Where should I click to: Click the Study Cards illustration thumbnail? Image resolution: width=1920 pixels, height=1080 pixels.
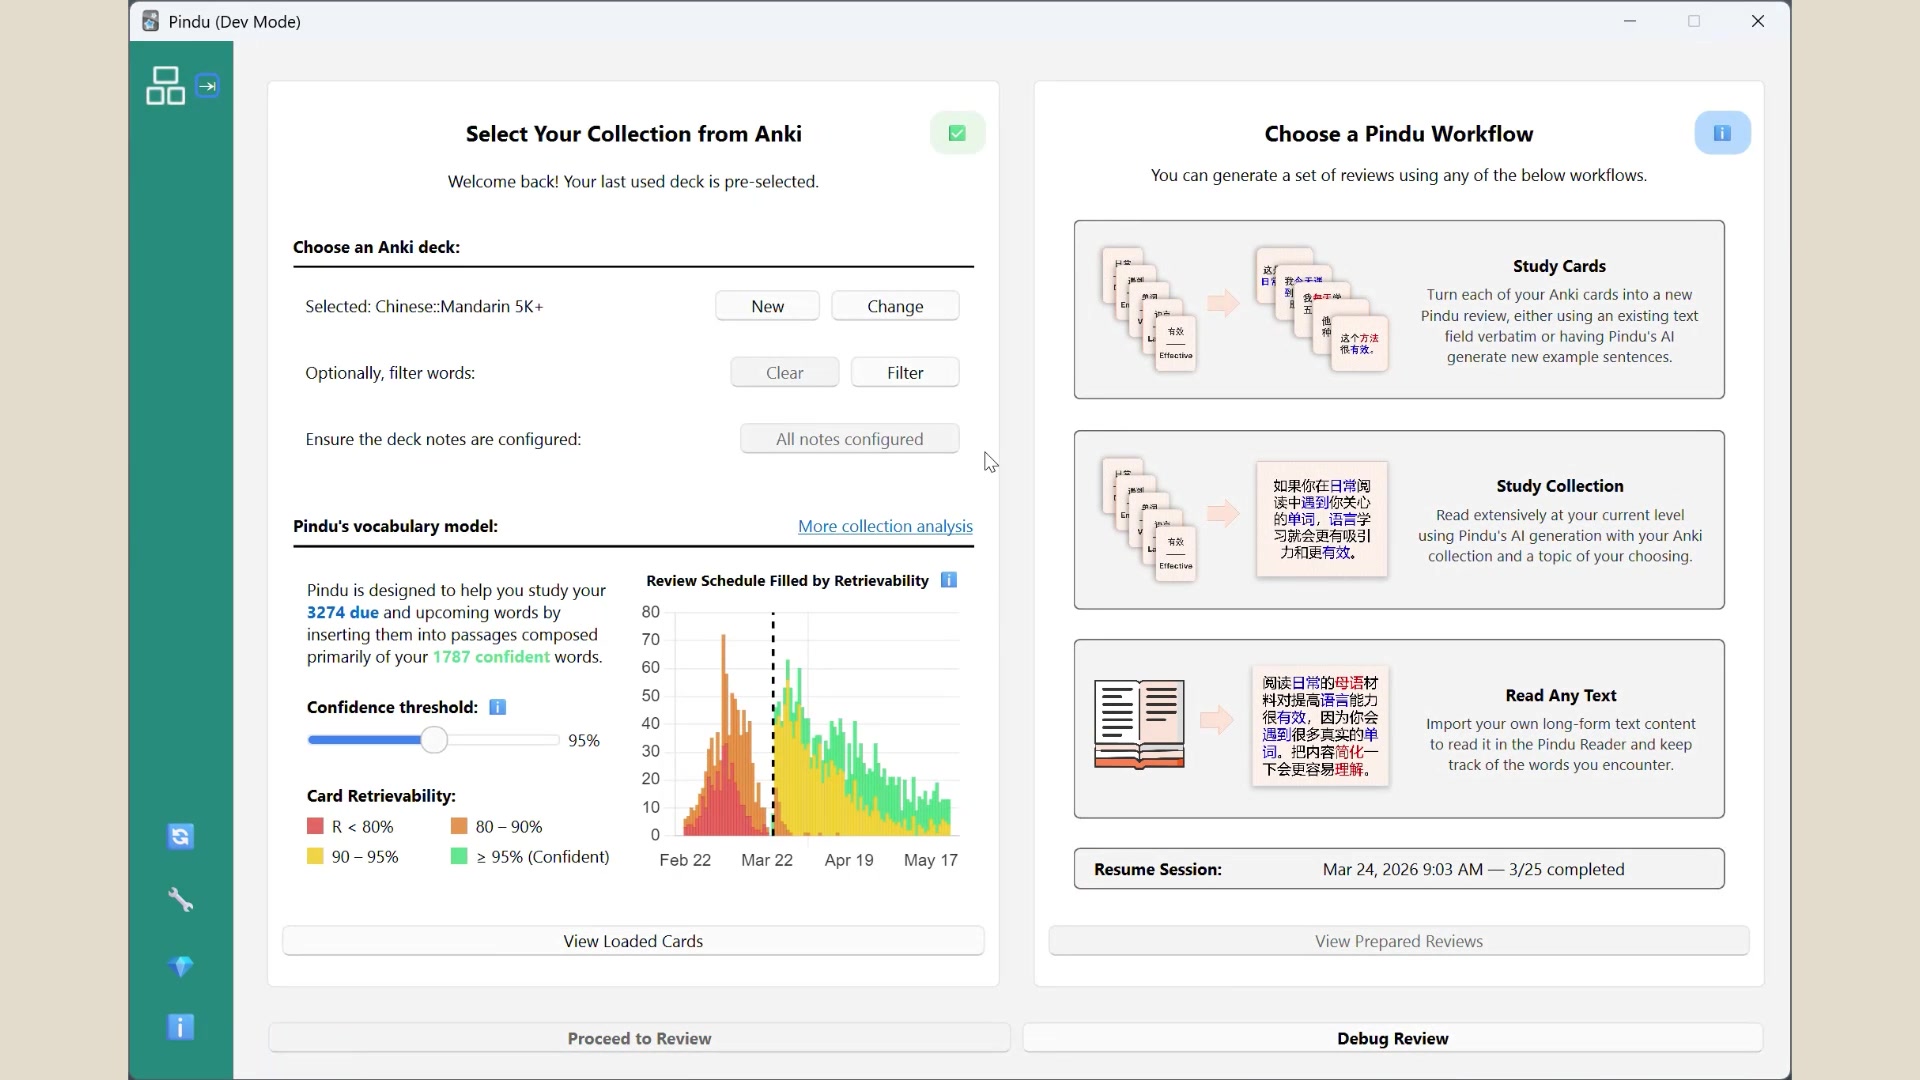(1245, 310)
